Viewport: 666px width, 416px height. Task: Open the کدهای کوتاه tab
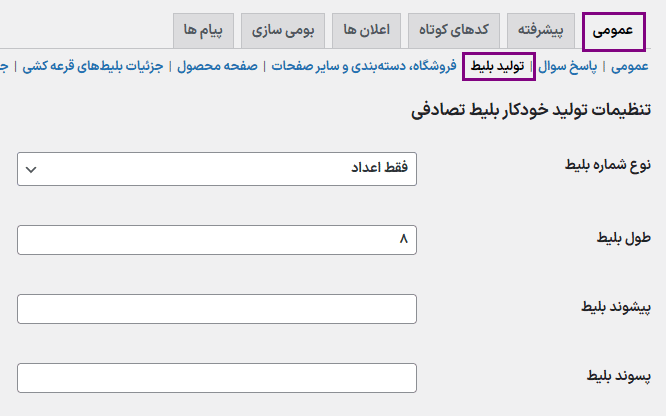tap(455, 31)
